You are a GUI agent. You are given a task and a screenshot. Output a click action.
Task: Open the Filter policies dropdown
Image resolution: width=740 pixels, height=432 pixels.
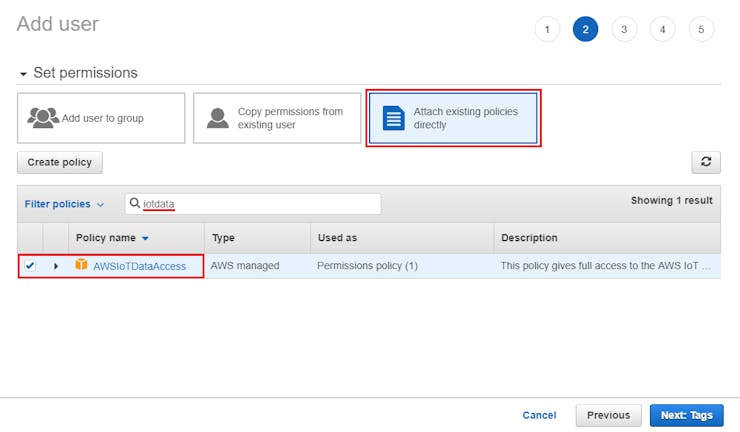coord(64,204)
